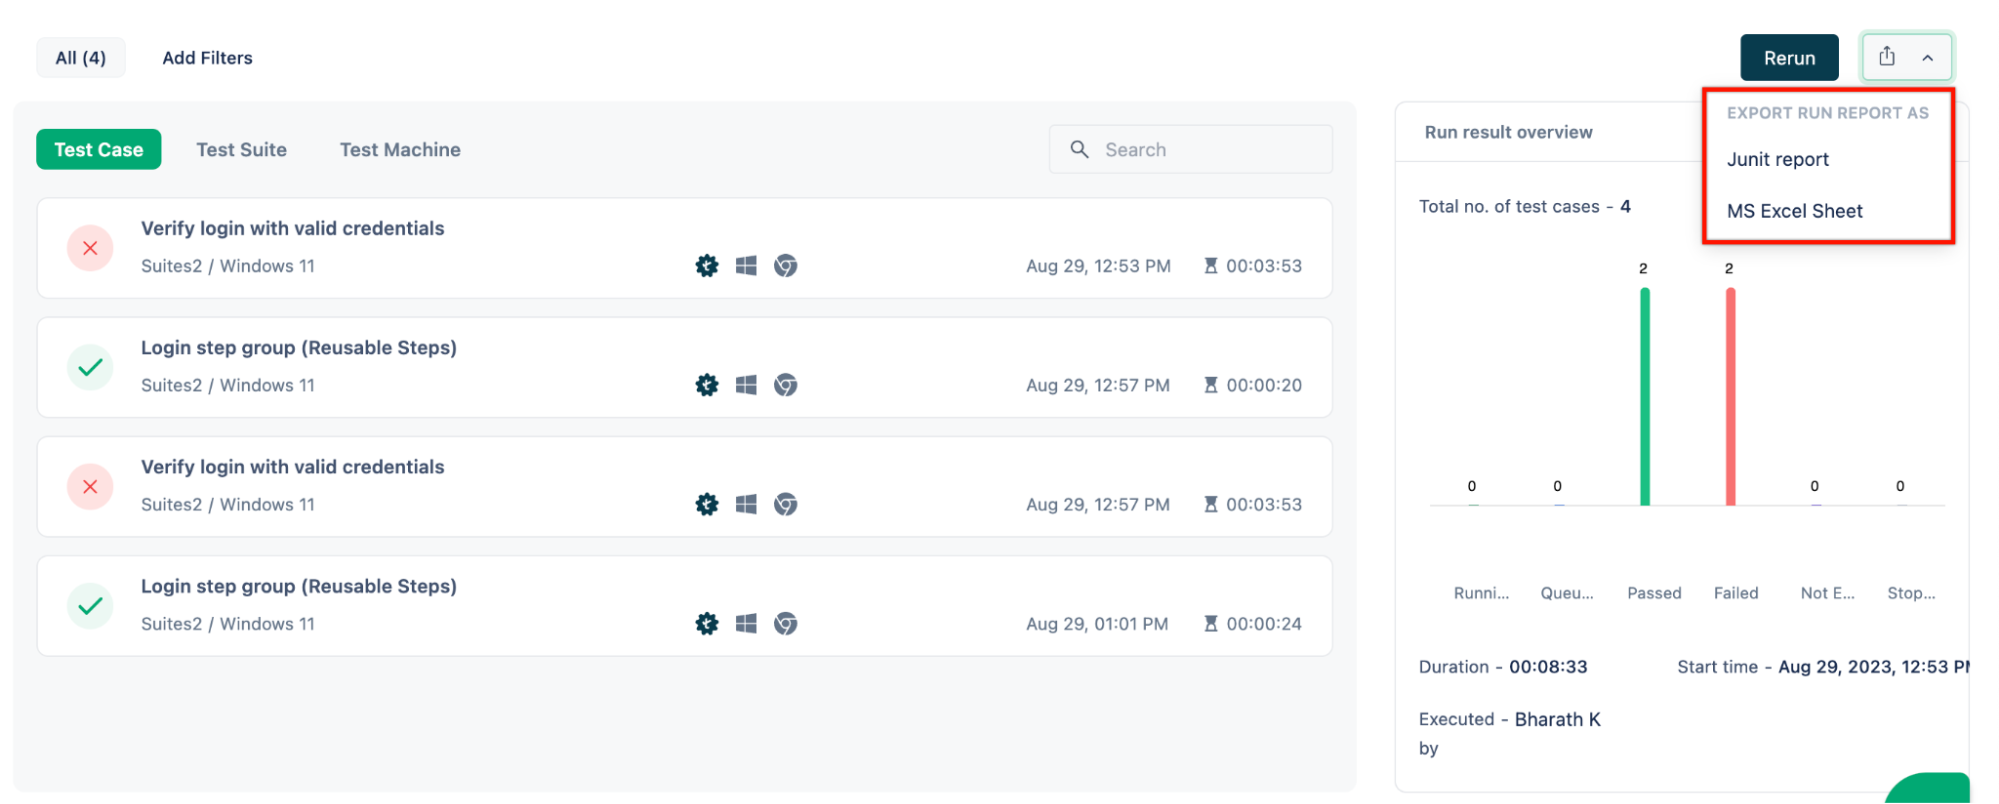Click Windows icon in 12:53 PM Verify login row
This screenshot has width=1999, height=804.
[746, 265]
